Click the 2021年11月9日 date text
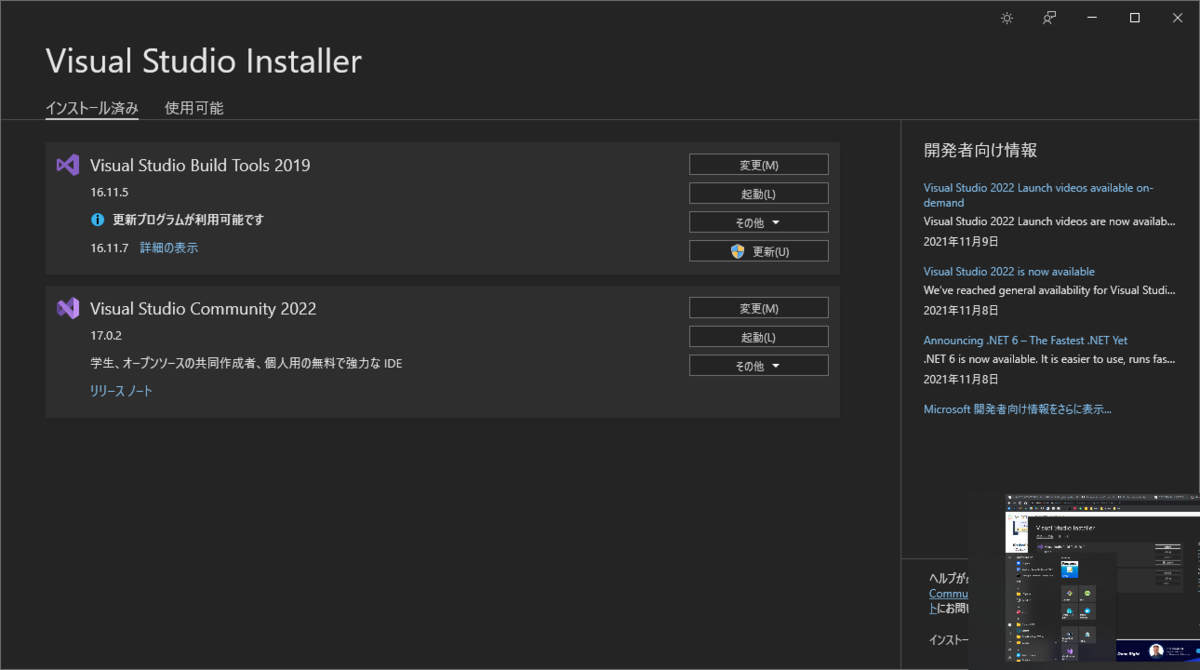 click(x=961, y=241)
